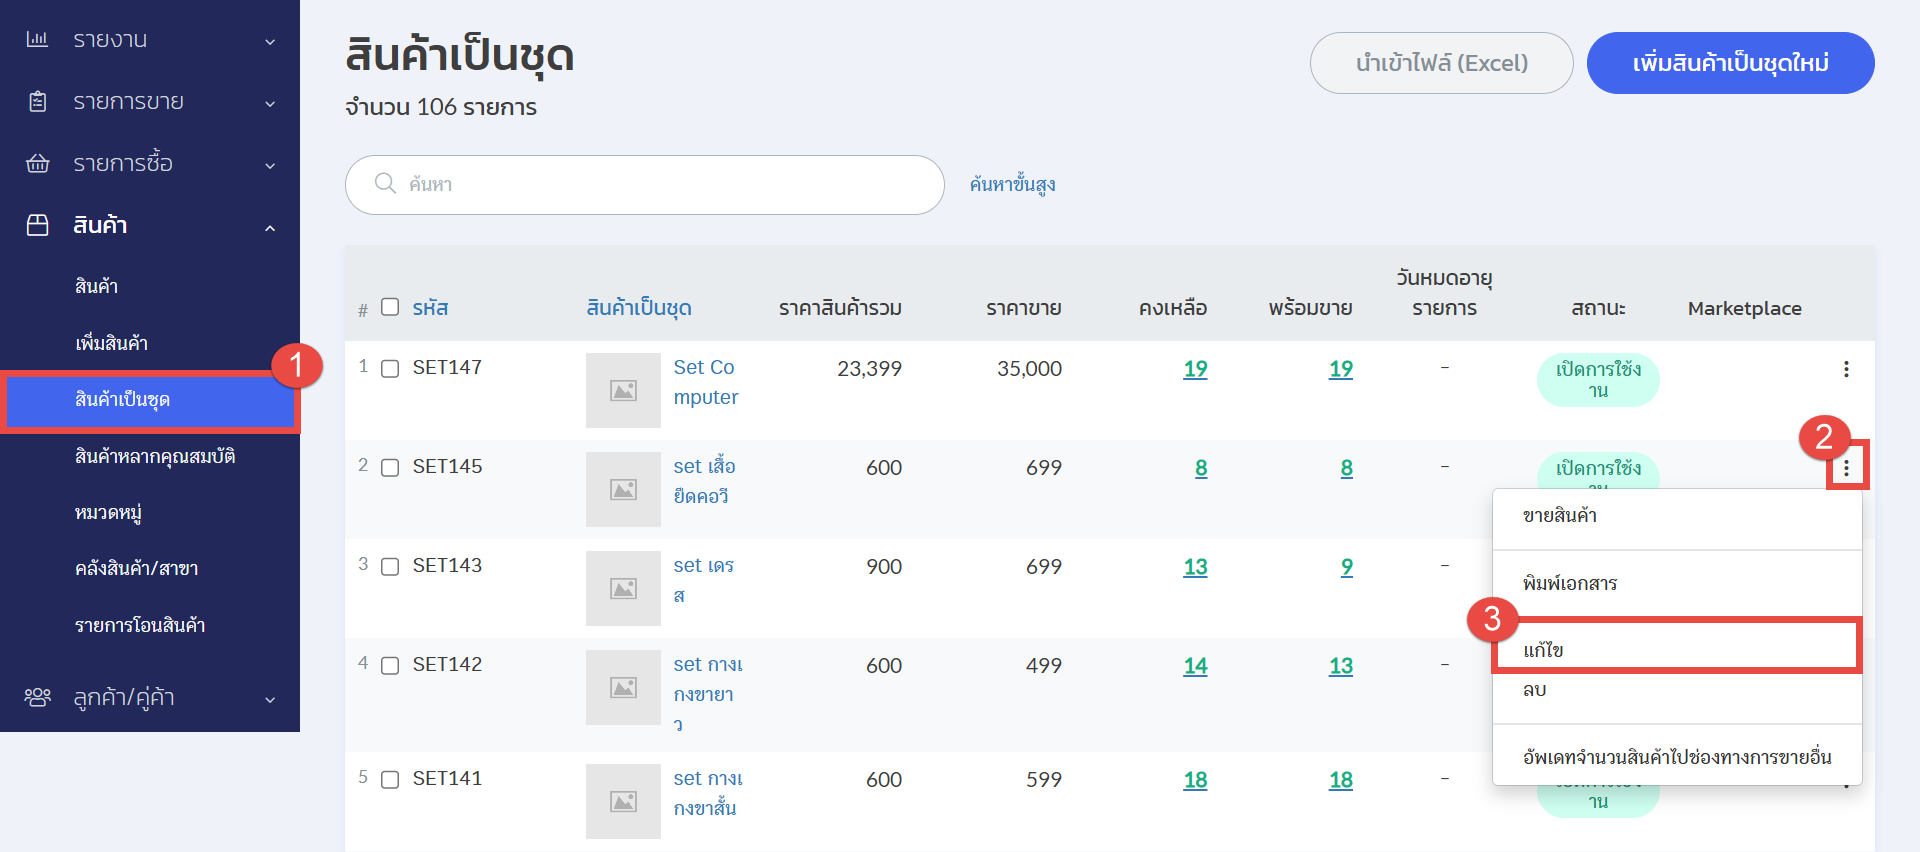Open set เสื้อยืดคอวี product link
The image size is (1920, 852).
tap(704, 481)
